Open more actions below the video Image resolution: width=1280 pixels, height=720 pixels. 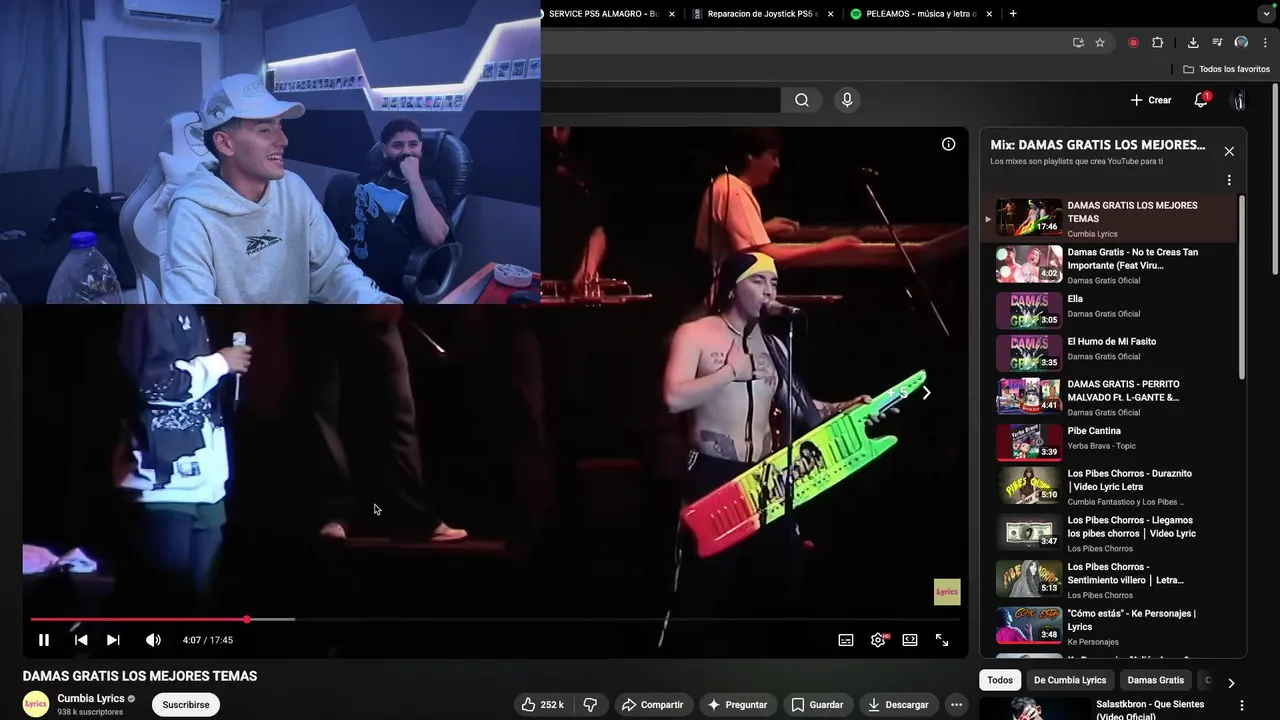pyautogui.click(x=956, y=705)
